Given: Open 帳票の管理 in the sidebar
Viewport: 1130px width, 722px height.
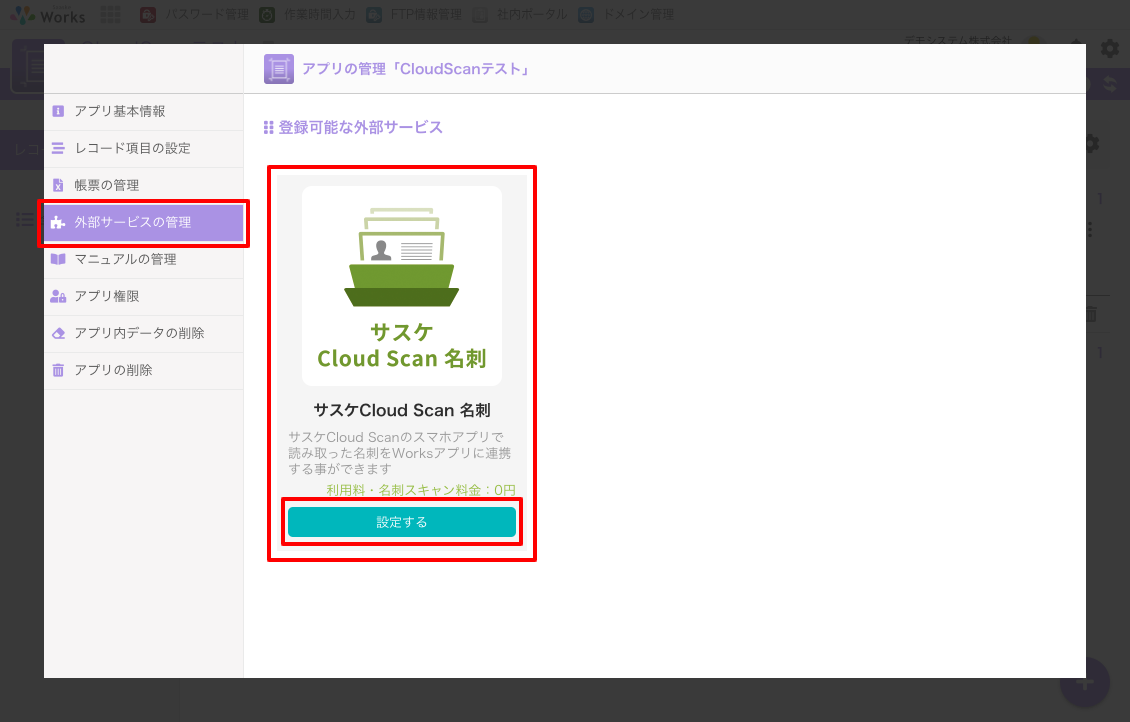Looking at the screenshot, I should tap(106, 185).
